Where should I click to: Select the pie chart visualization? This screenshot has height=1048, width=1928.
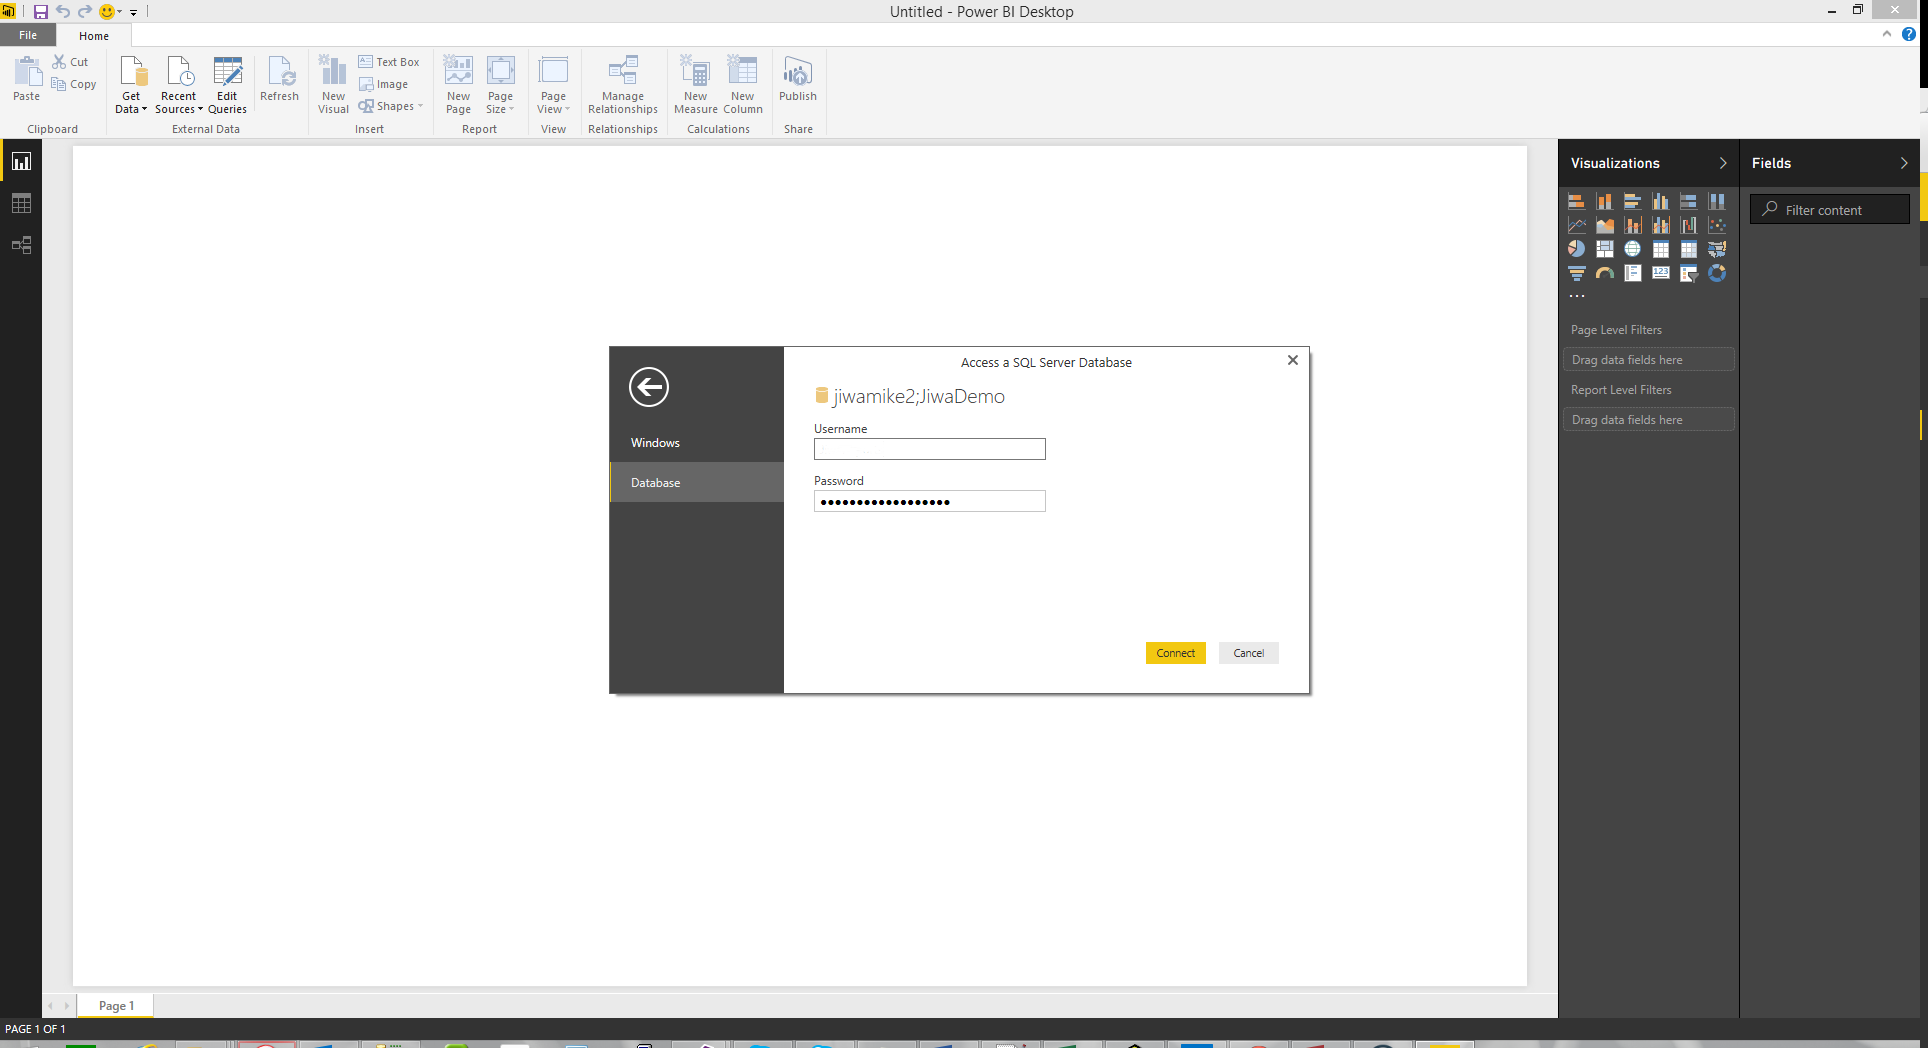click(1576, 249)
